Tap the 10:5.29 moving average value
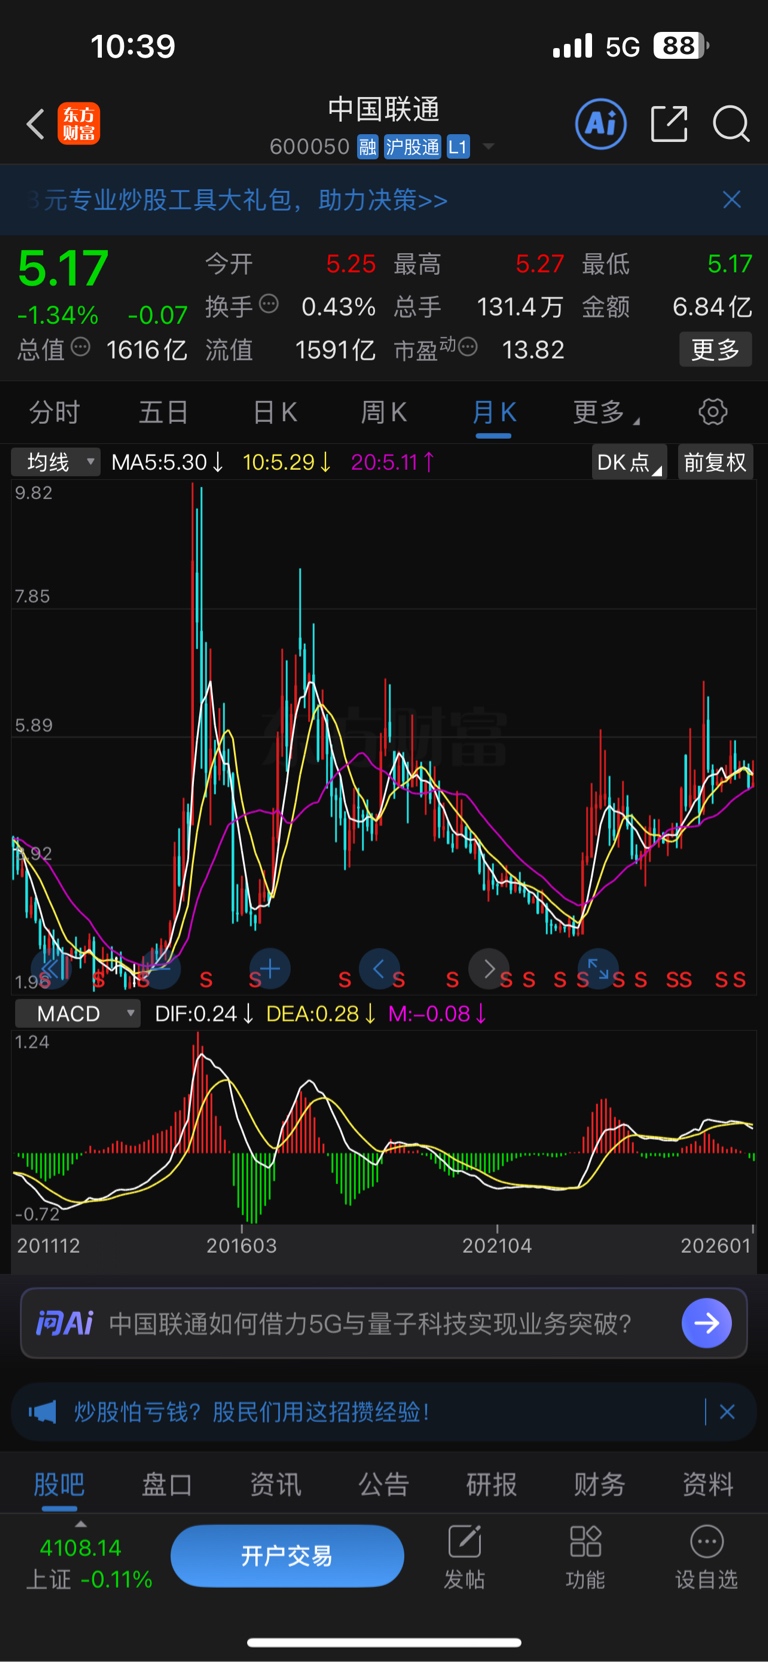 coord(287,462)
